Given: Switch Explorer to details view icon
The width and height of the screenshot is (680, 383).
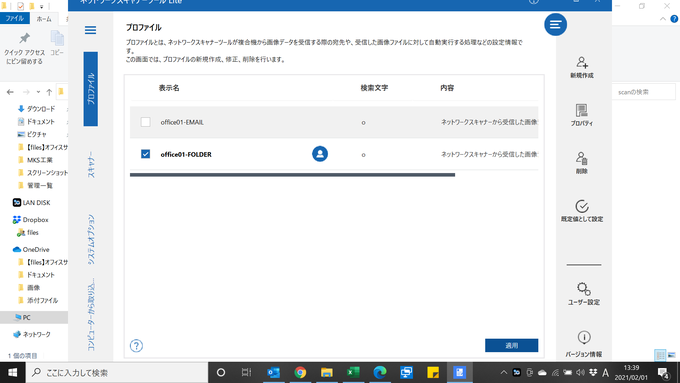Looking at the screenshot, I should (x=660, y=355).
